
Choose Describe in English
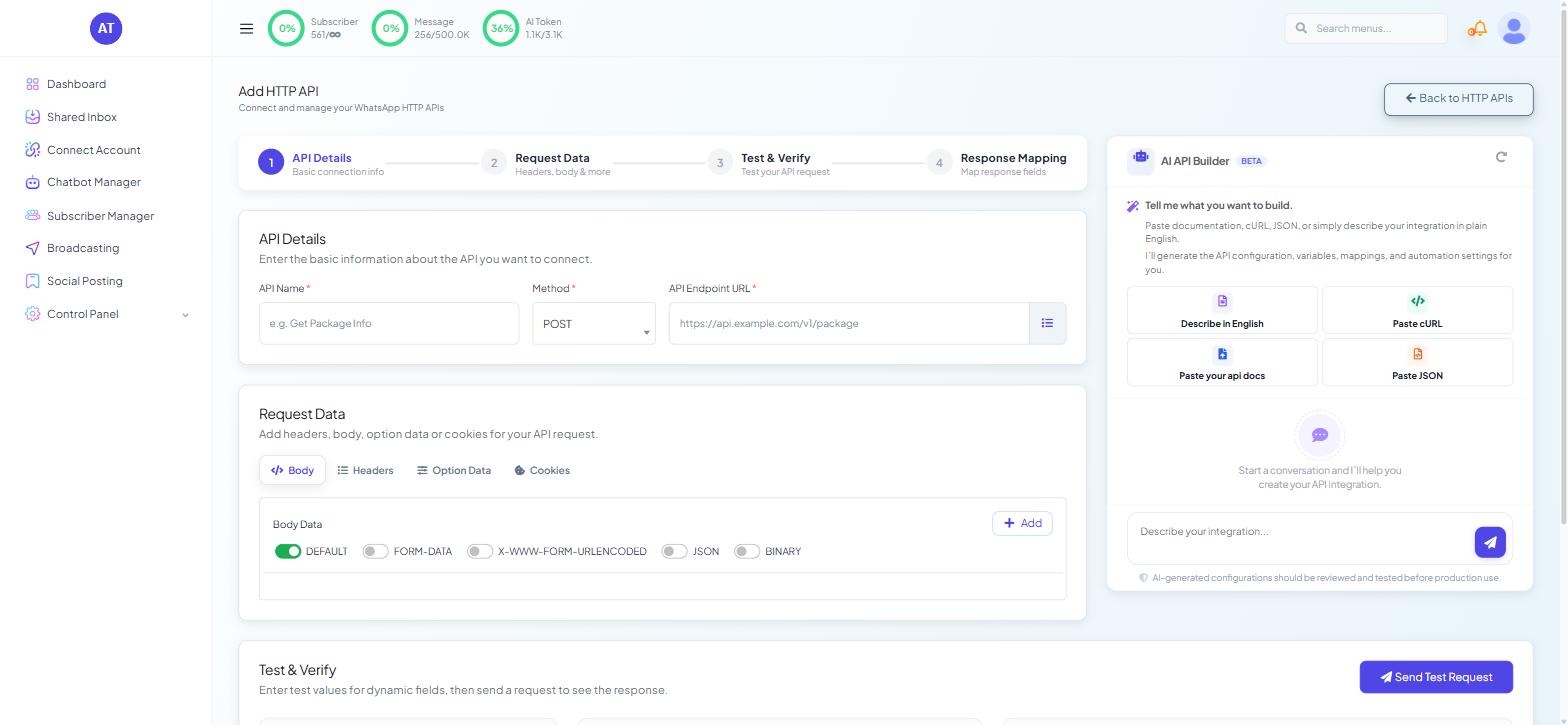1222,310
